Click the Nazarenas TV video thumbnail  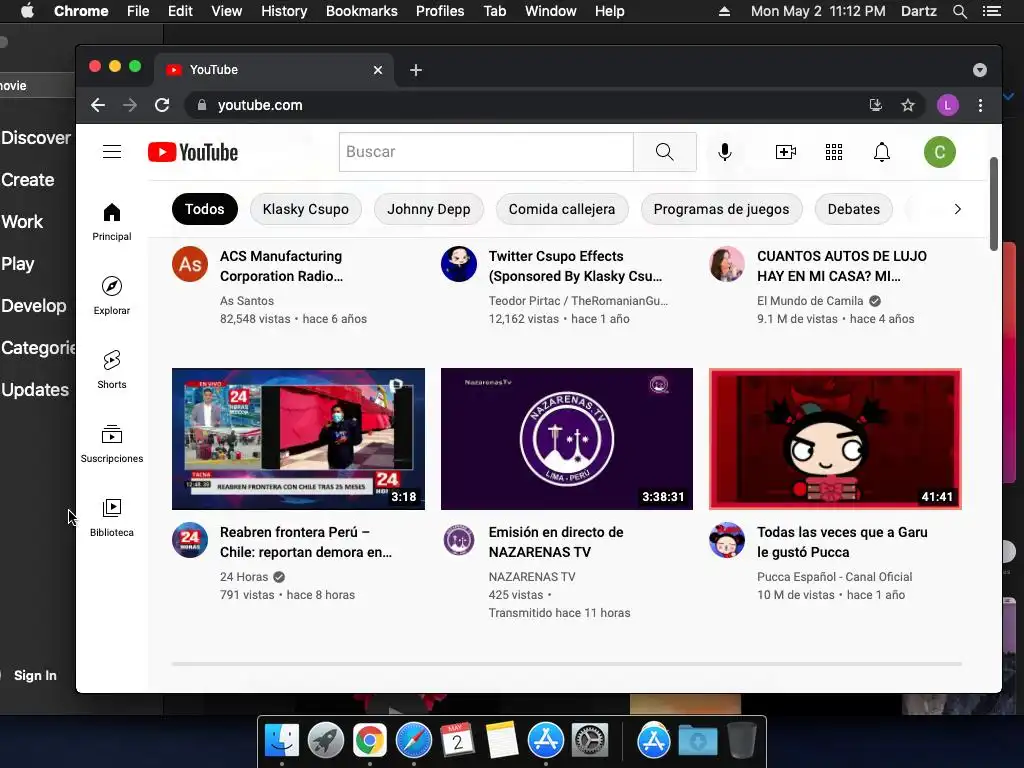(567, 439)
